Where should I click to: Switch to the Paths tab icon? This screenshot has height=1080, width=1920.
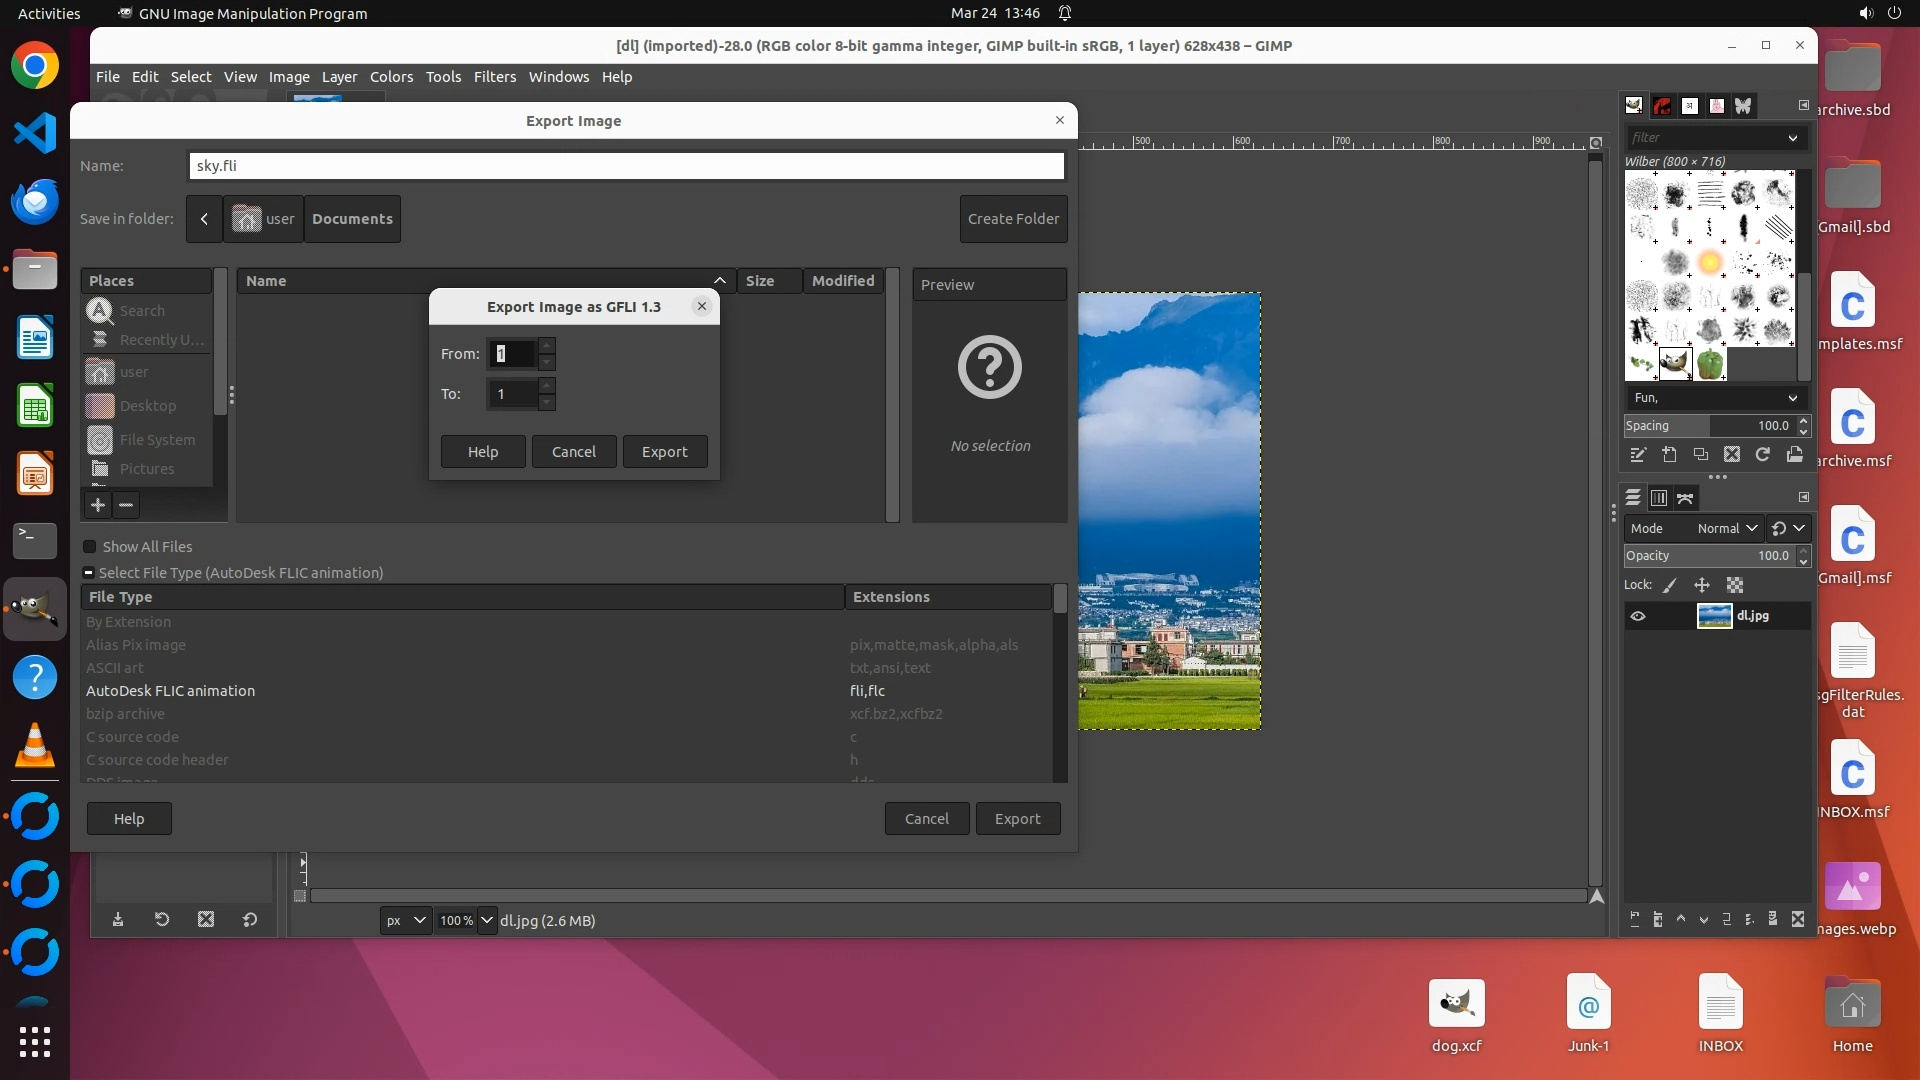(x=1686, y=498)
